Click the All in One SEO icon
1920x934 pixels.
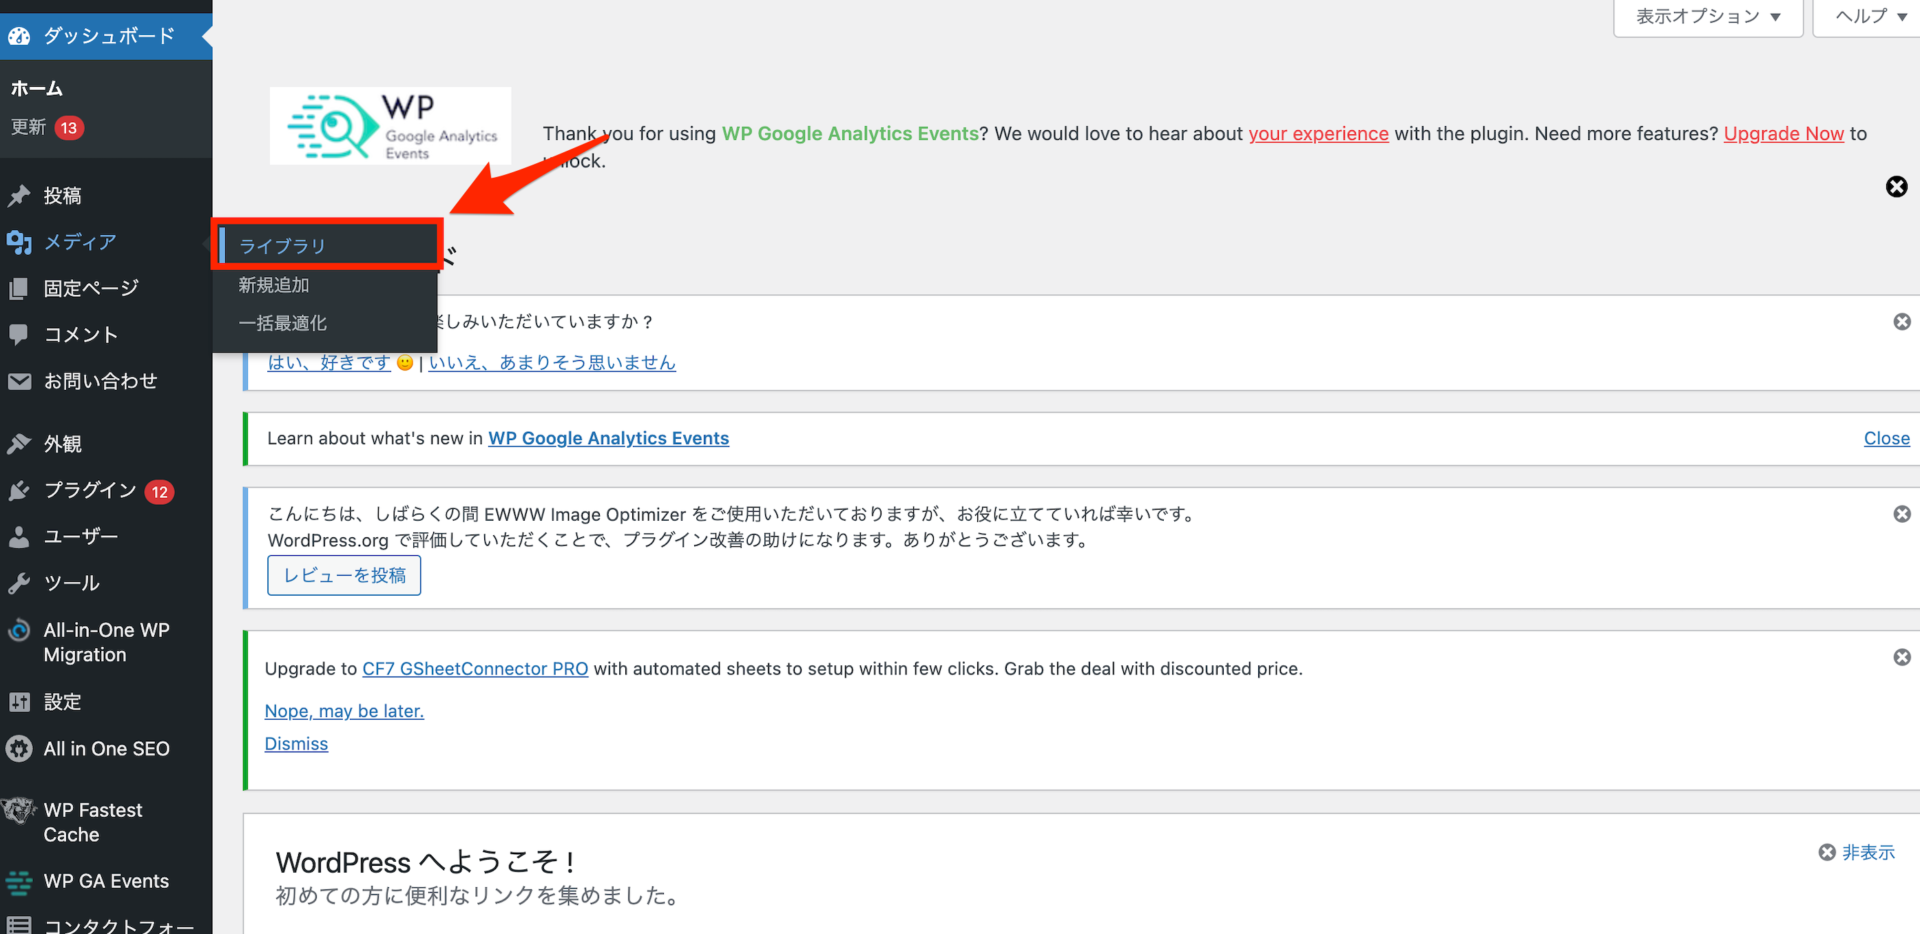click(20, 748)
